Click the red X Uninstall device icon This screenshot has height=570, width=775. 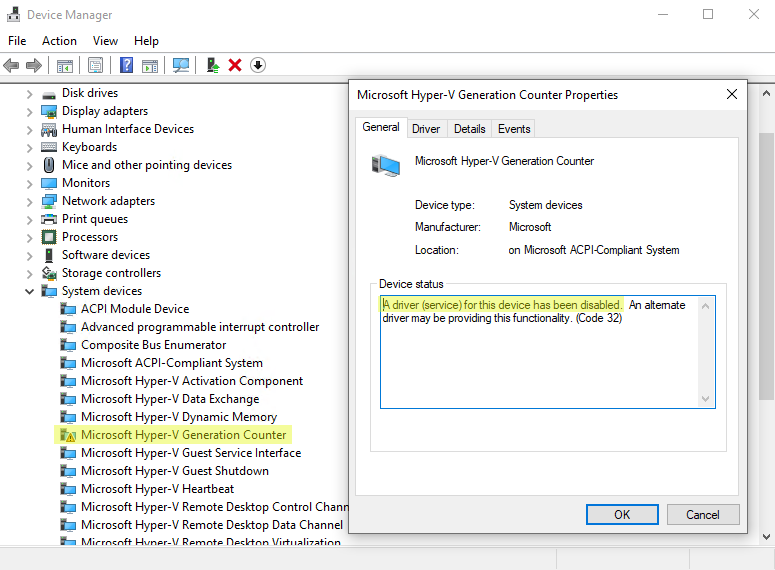point(235,65)
